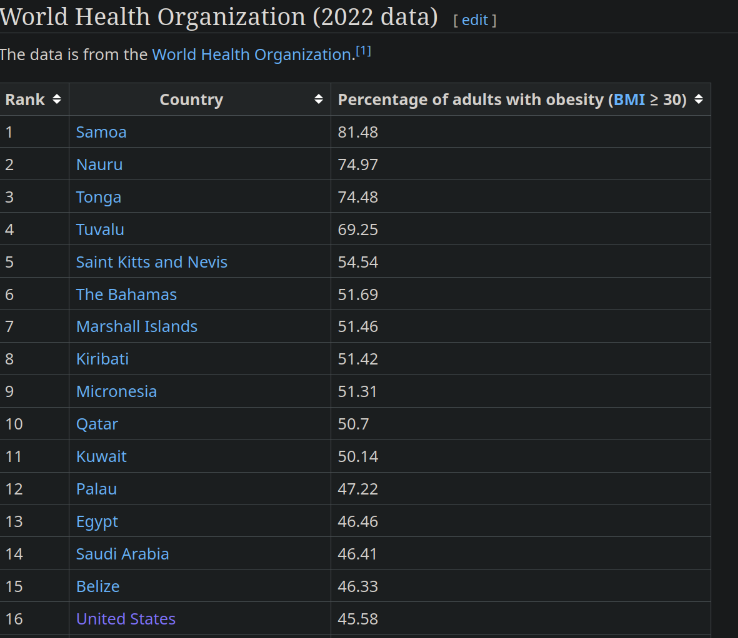This screenshot has height=638, width=738.
Task: Select the rank 16 cell
Action: point(34,619)
